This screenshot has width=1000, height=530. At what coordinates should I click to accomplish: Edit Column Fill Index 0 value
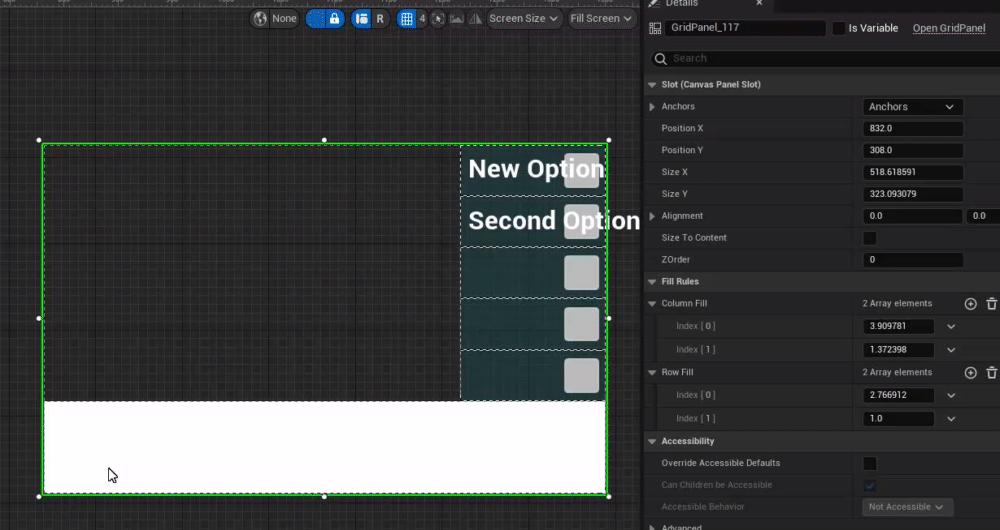[898, 326]
